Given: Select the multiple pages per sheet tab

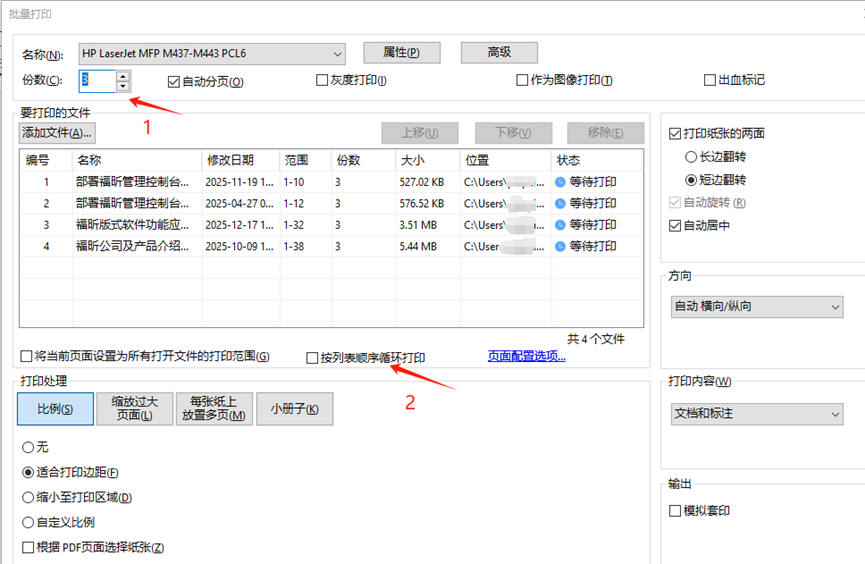Looking at the screenshot, I should click(214, 408).
